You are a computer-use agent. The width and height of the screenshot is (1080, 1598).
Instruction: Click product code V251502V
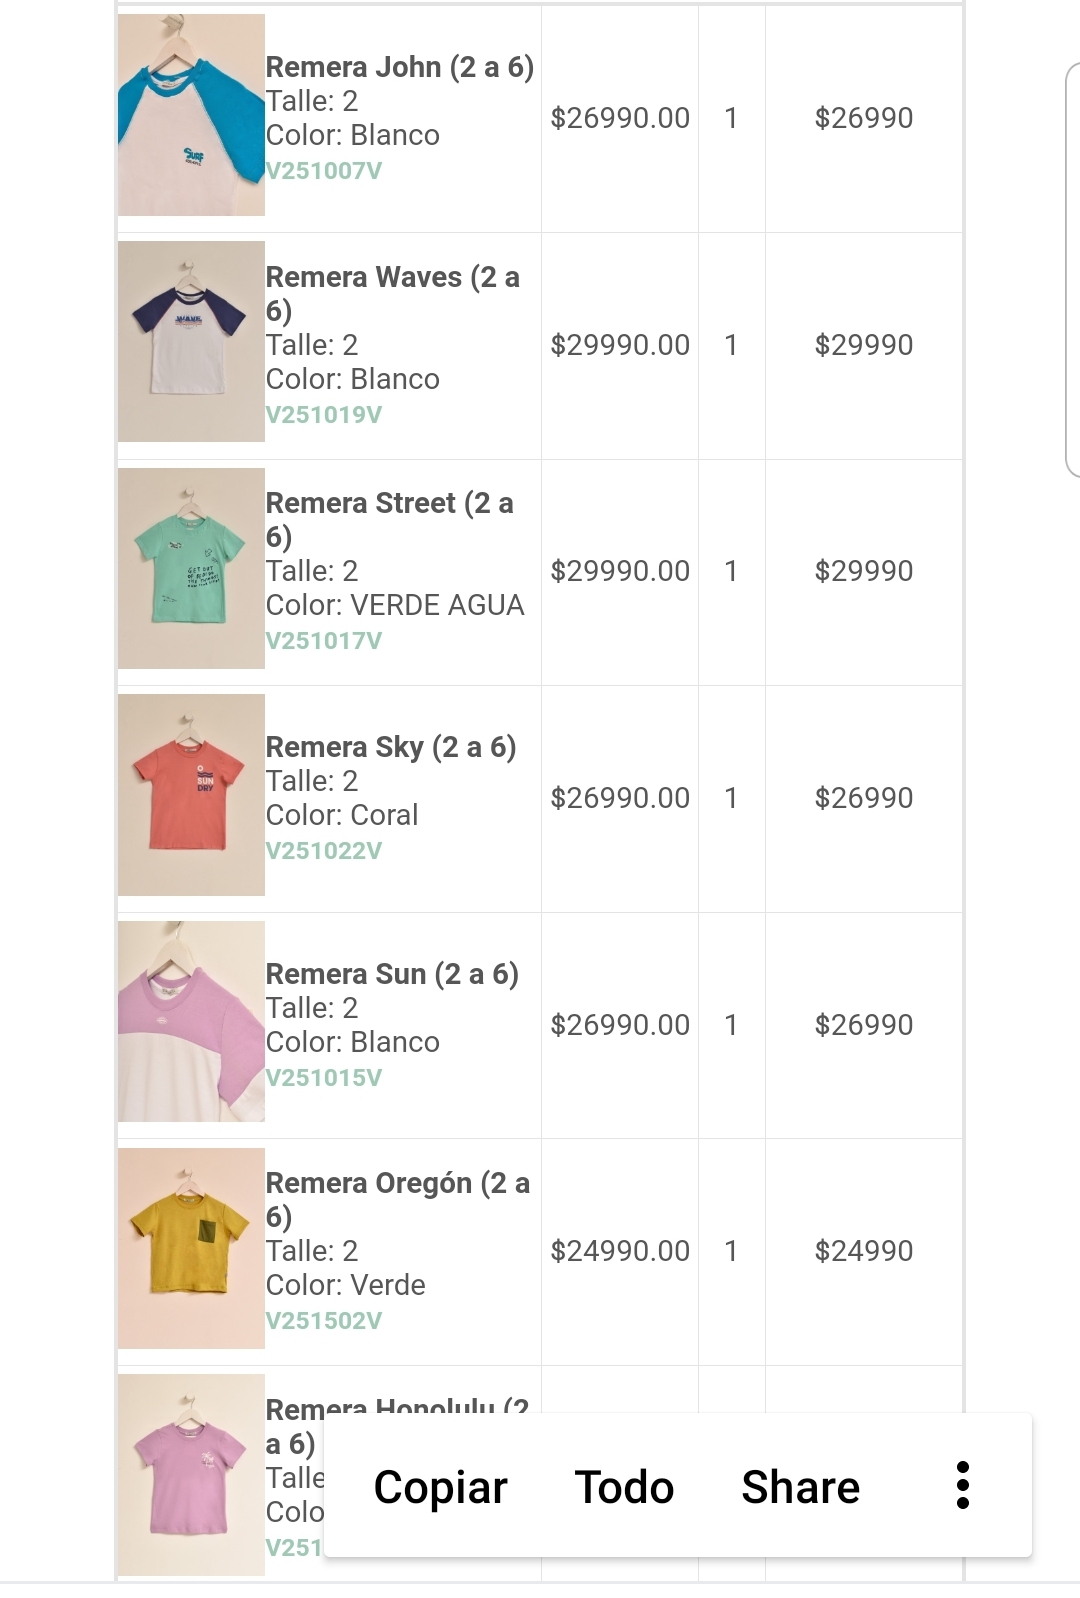(324, 1321)
